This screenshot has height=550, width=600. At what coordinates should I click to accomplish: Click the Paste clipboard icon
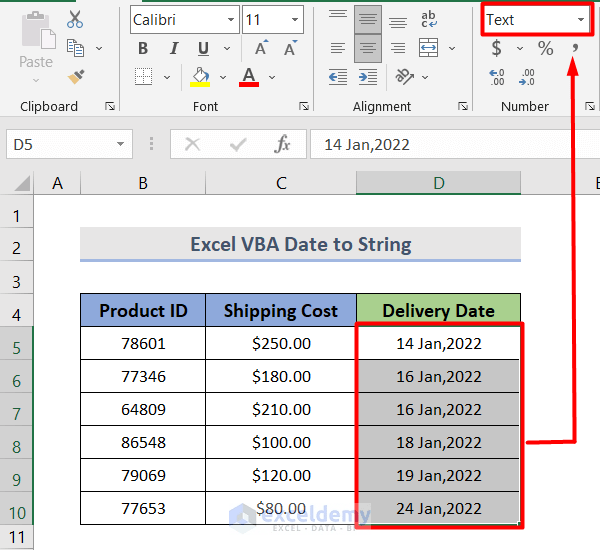point(38,31)
